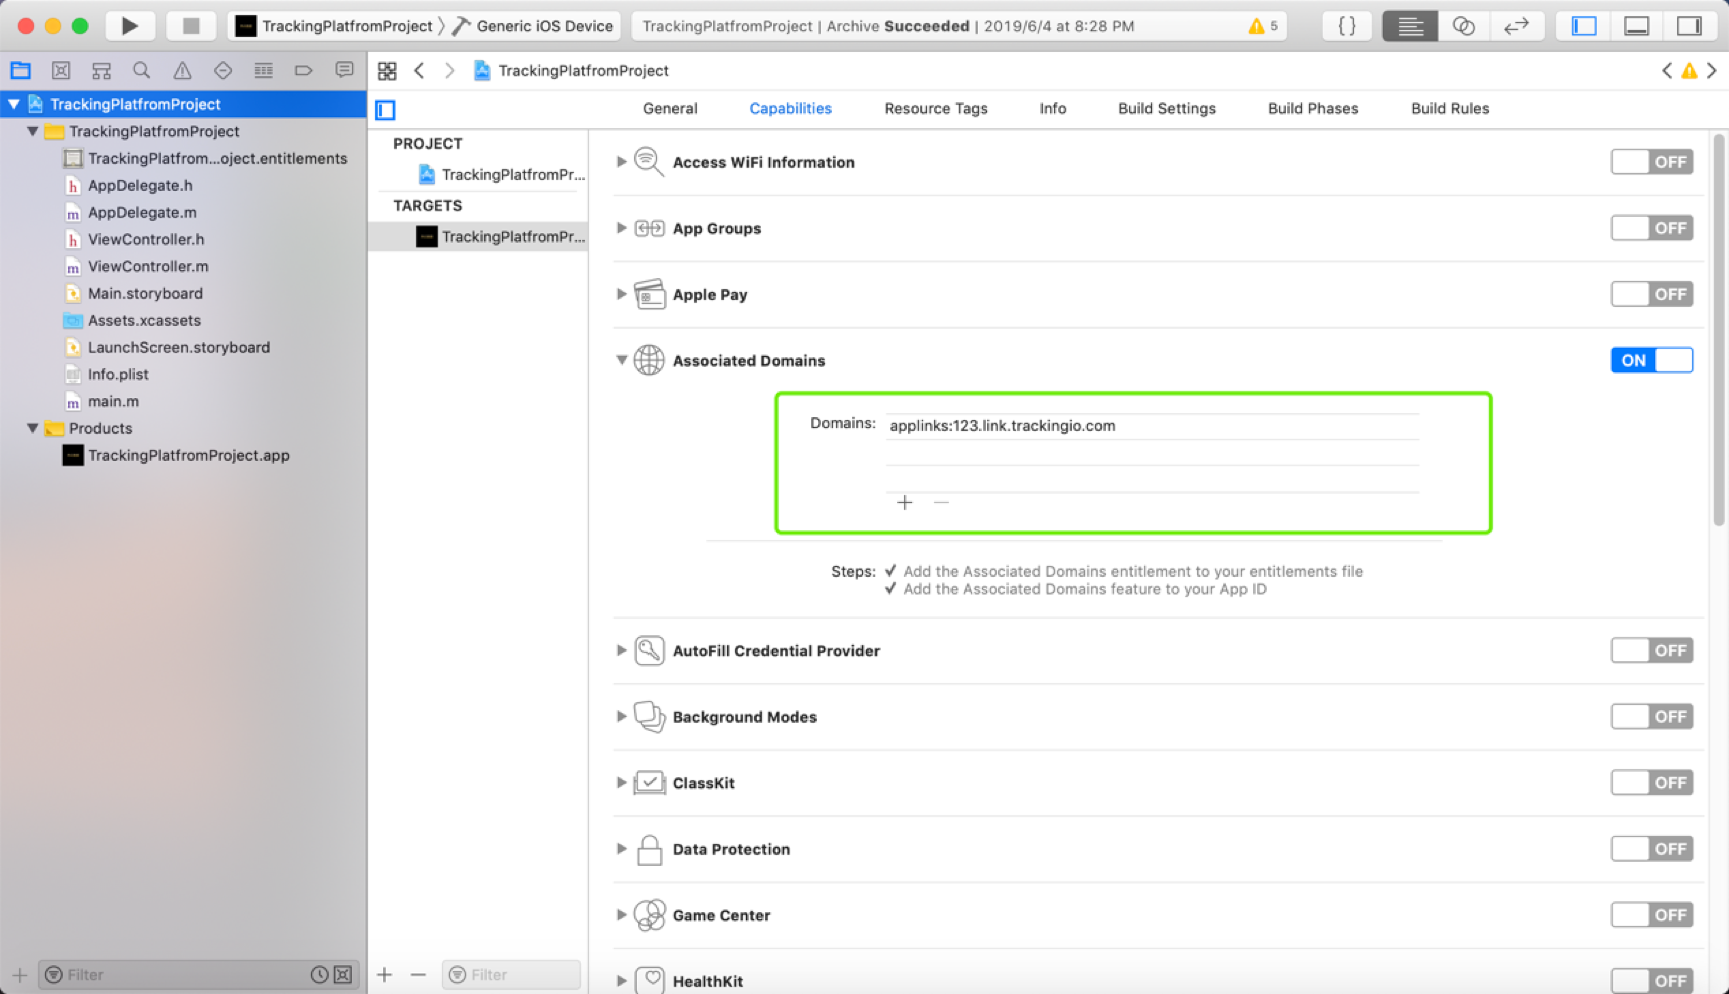Screen dimensions: 1729x994
Task: Expand the App Groups section
Action: (621, 228)
